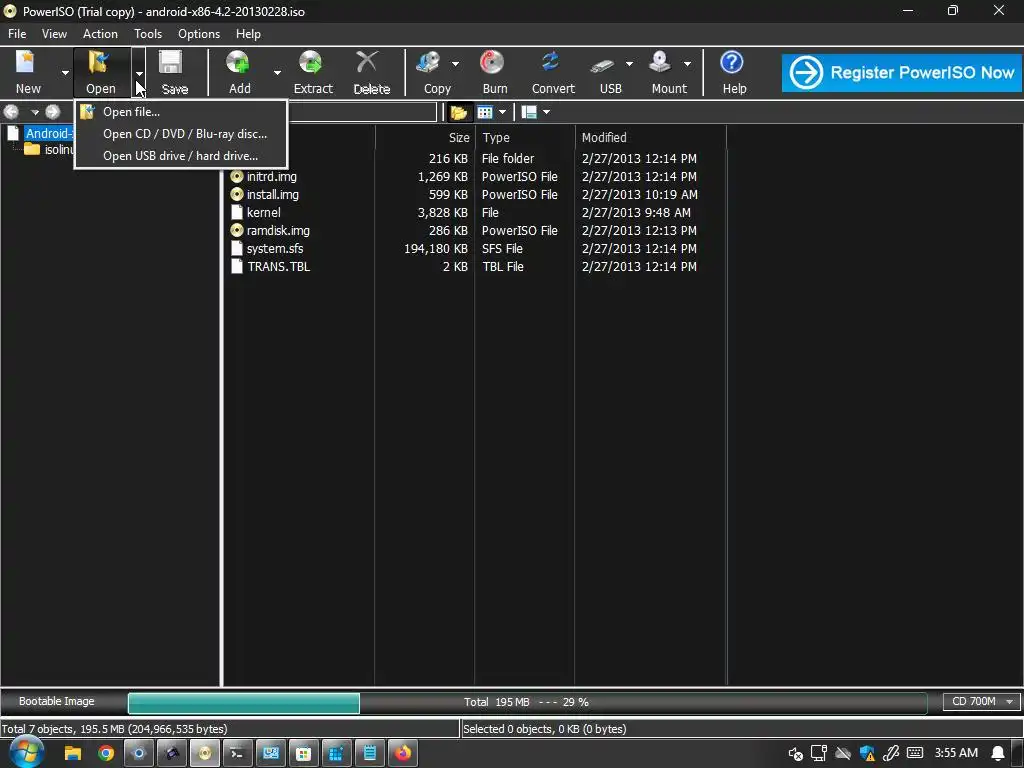Expand the USB button dropdown arrow
Screen dimensions: 1024x768
[x=629, y=64]
